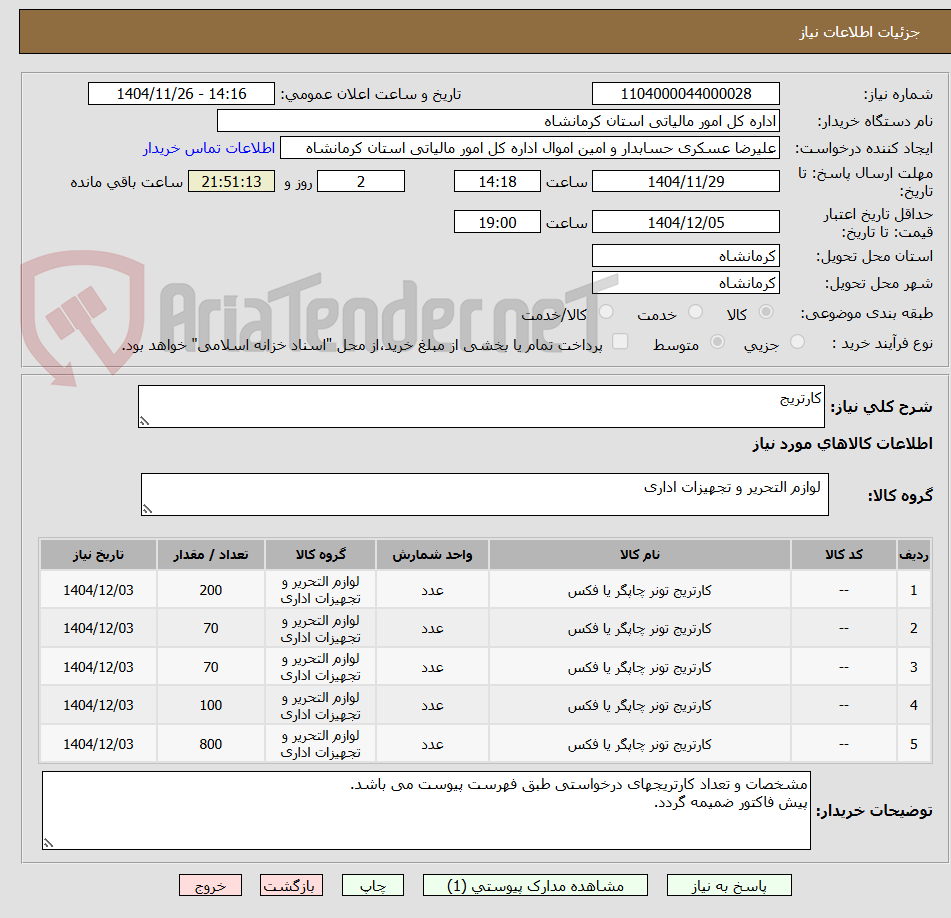Click quantity 800 in row 5

210,744
